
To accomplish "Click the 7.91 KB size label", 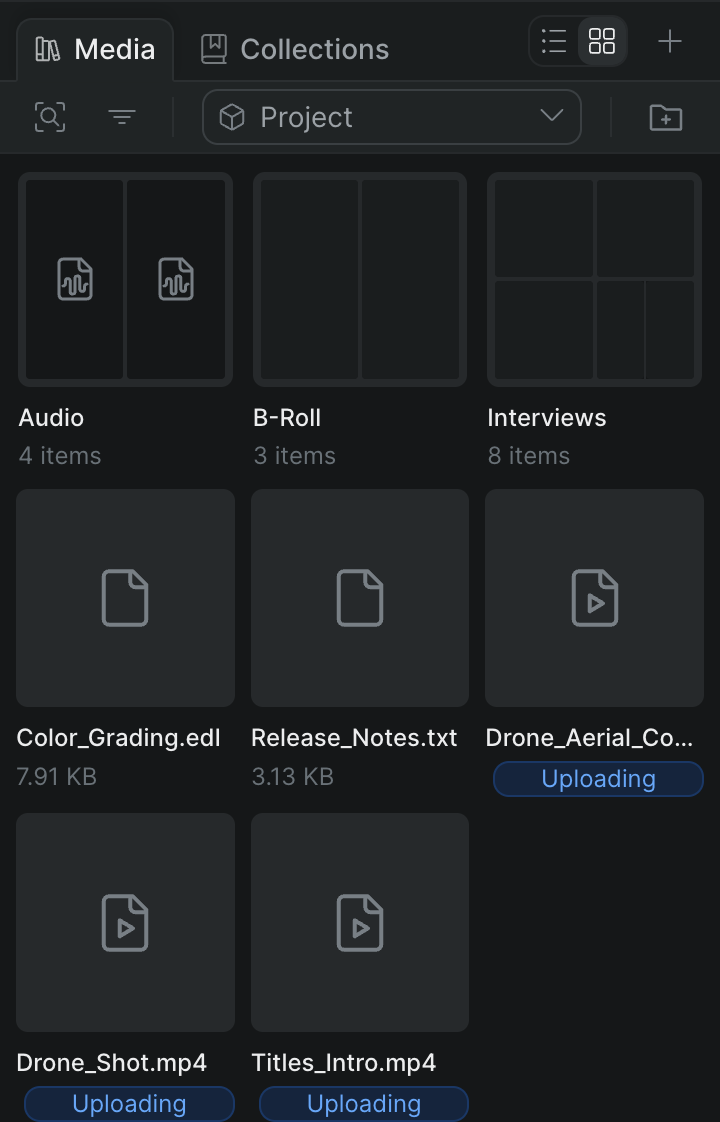I will pyautogui.click(x=57, y=776).
